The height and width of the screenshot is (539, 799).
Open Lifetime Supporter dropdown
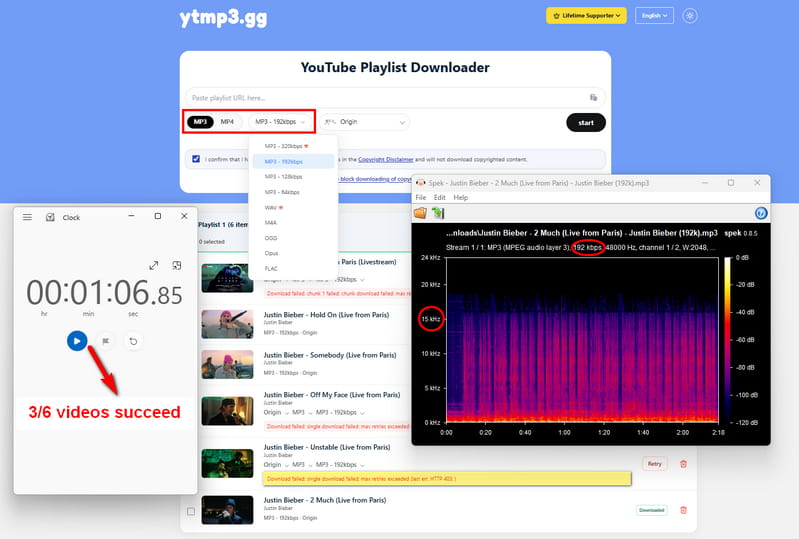coord(587,16)
